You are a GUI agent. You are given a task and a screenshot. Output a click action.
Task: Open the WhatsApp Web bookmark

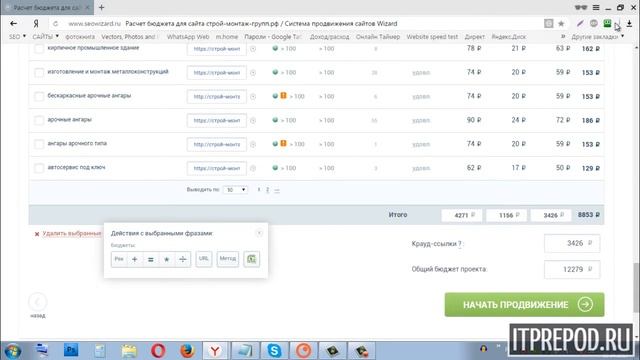(x=188, y=37)
